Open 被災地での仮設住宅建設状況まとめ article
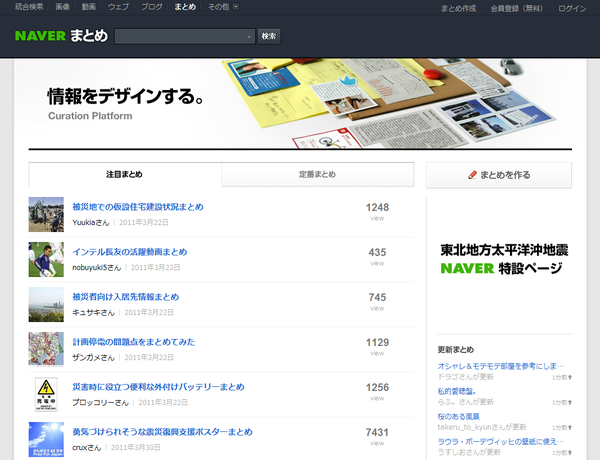This screenshot has height=460, width=600. coord(138,207)
